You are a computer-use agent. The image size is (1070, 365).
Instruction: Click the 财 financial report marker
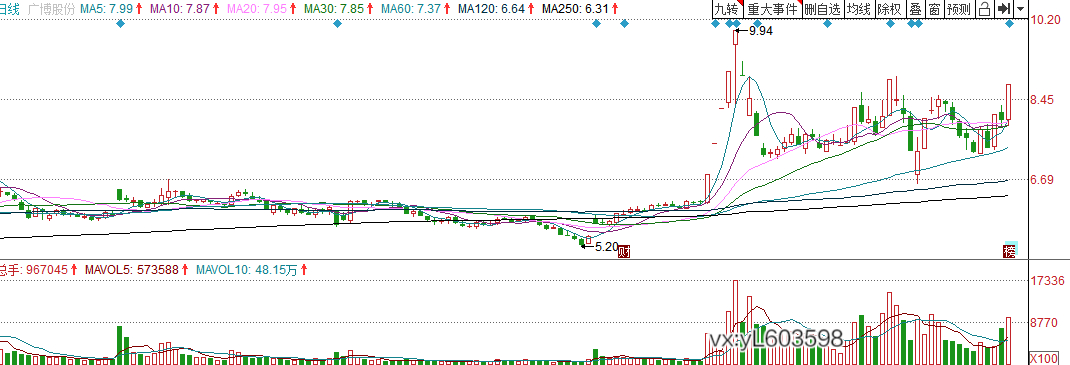[x=623, y=251]
